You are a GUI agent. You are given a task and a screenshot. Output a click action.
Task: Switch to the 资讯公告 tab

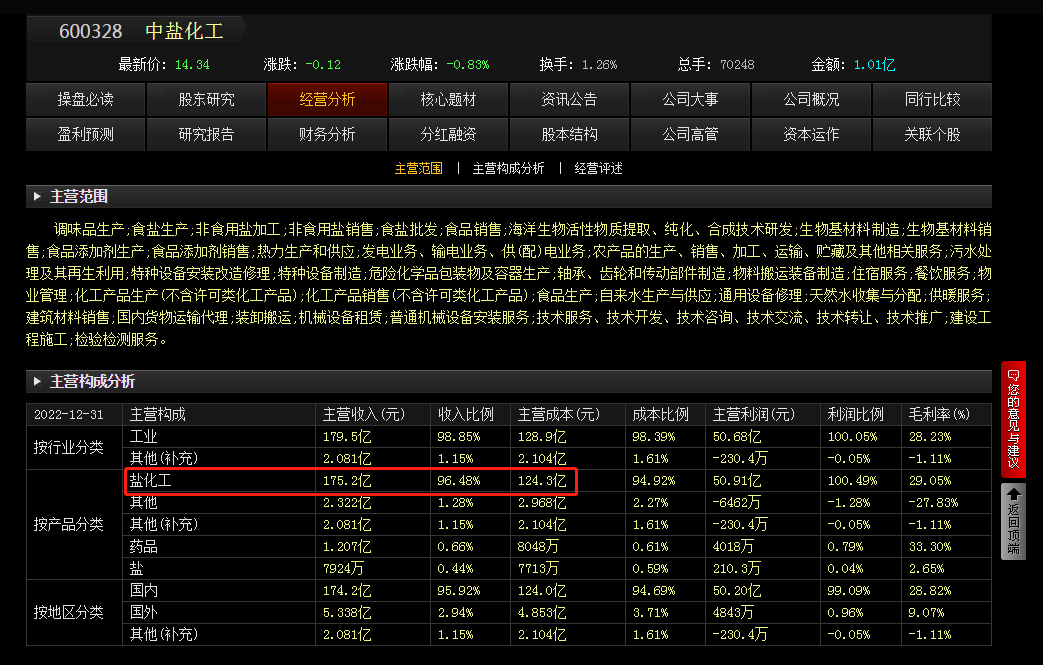569,99
